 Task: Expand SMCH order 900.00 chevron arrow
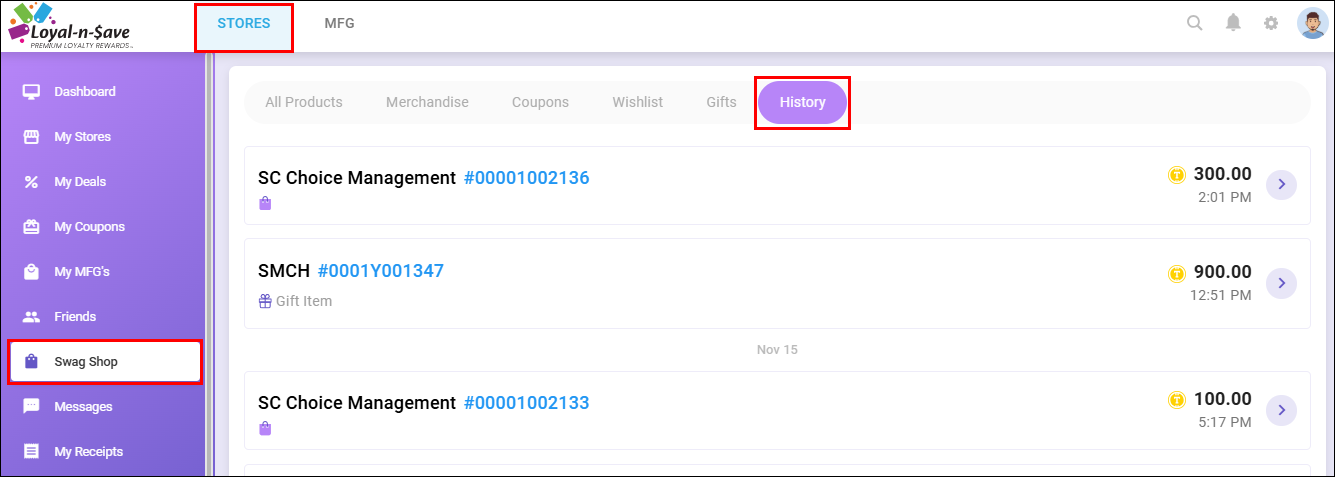pyautogui.click(x=1281, y=283)
